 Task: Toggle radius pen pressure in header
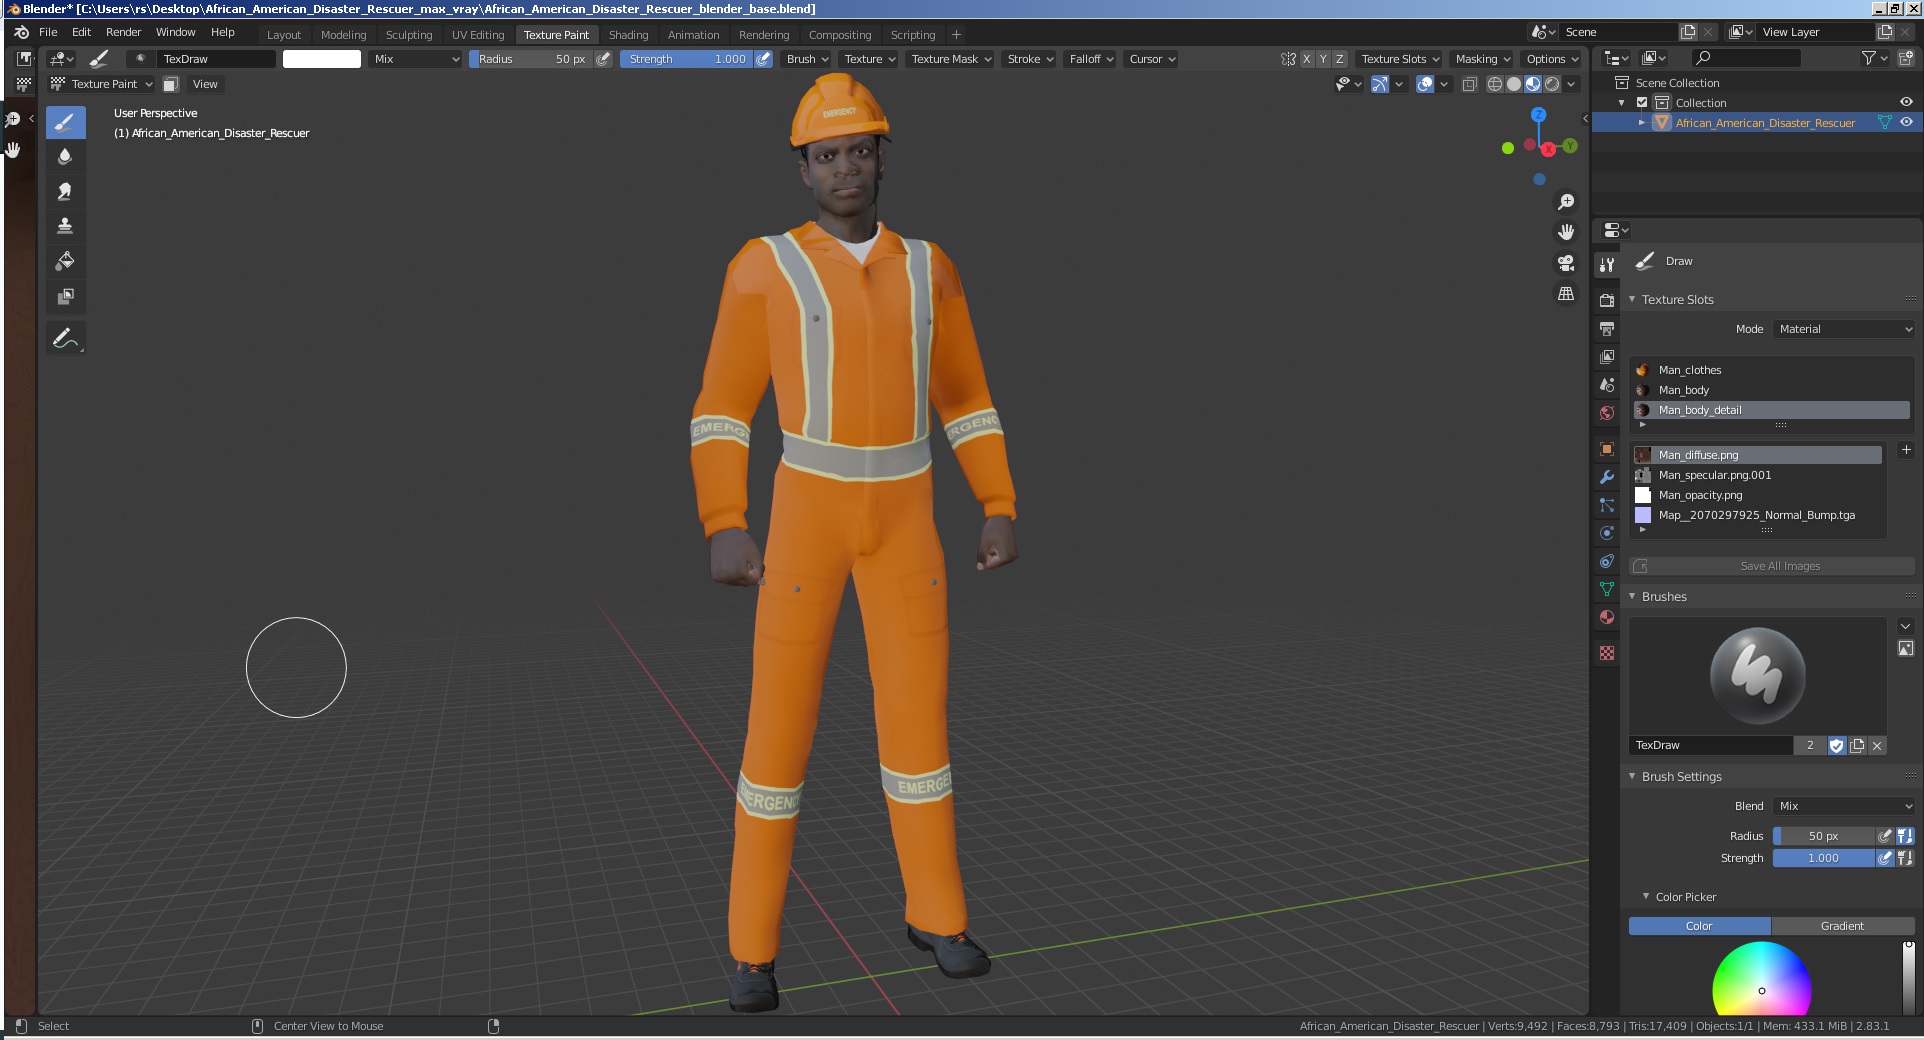[603, 59]
